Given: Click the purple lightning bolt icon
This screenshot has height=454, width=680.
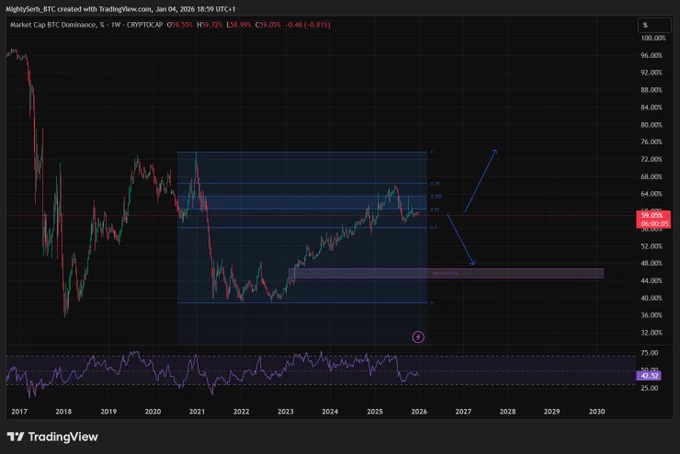Looking at the screenshot, I should click(418, 337).
